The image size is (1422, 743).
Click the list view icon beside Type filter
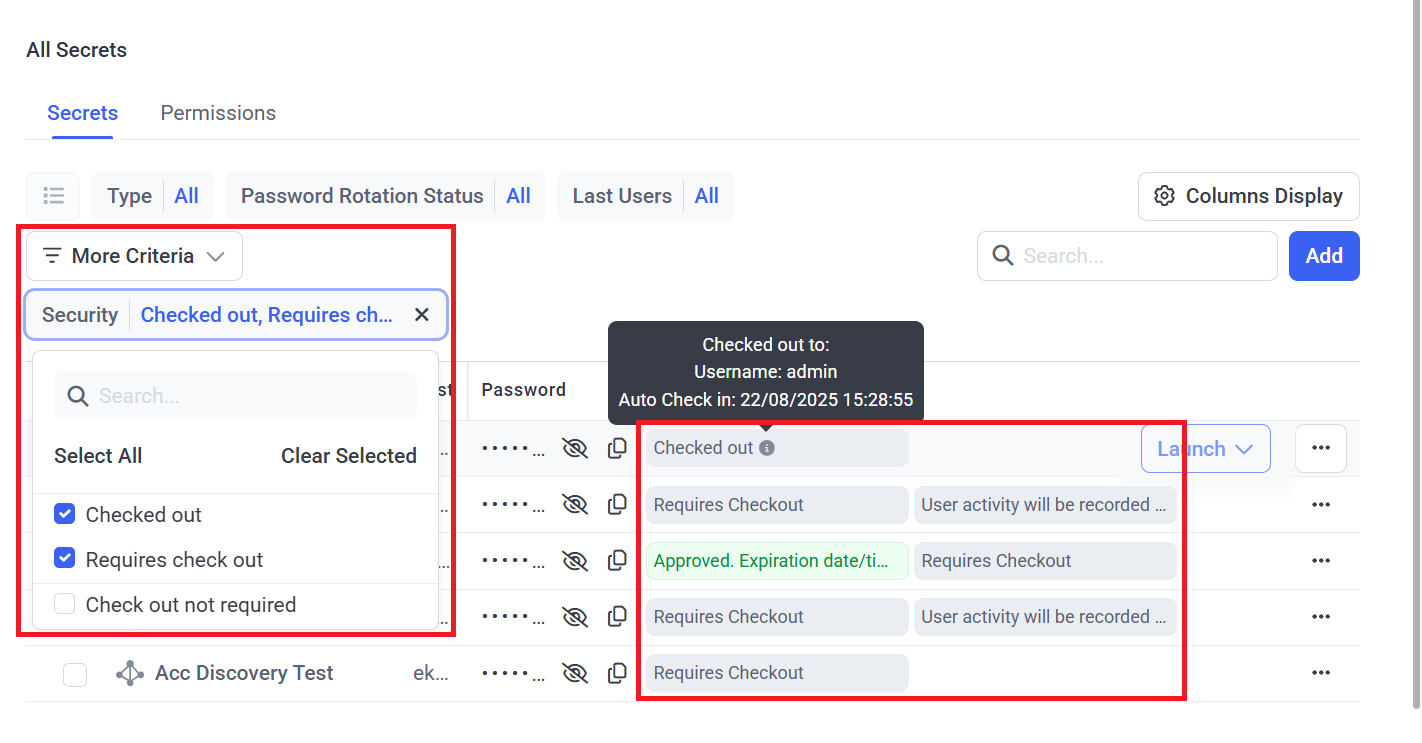coord(53,196)
